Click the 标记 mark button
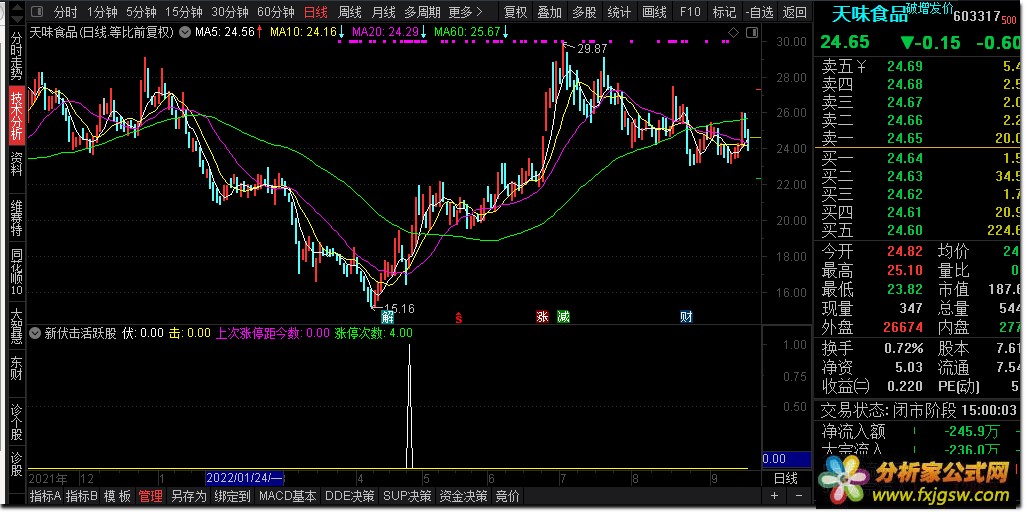 coord(724,12)
